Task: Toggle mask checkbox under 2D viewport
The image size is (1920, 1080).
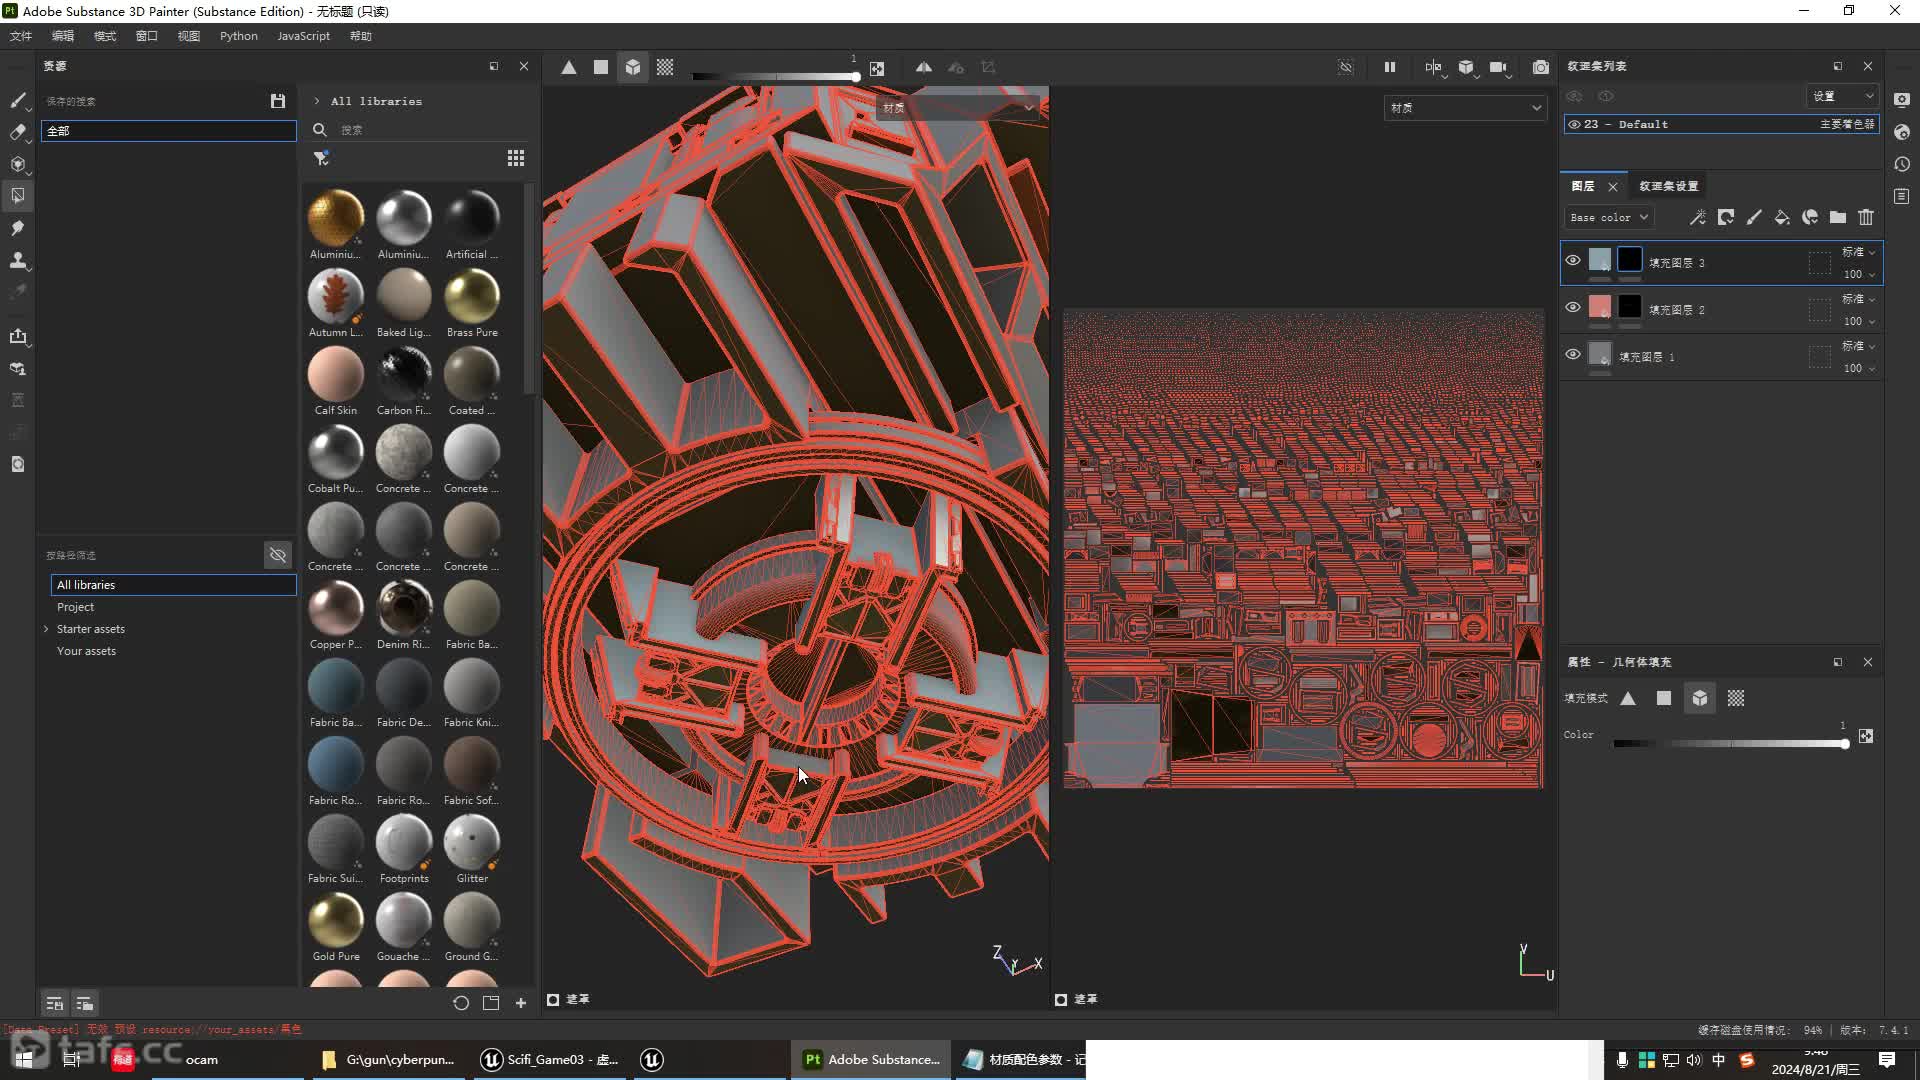Action: 1061,999
